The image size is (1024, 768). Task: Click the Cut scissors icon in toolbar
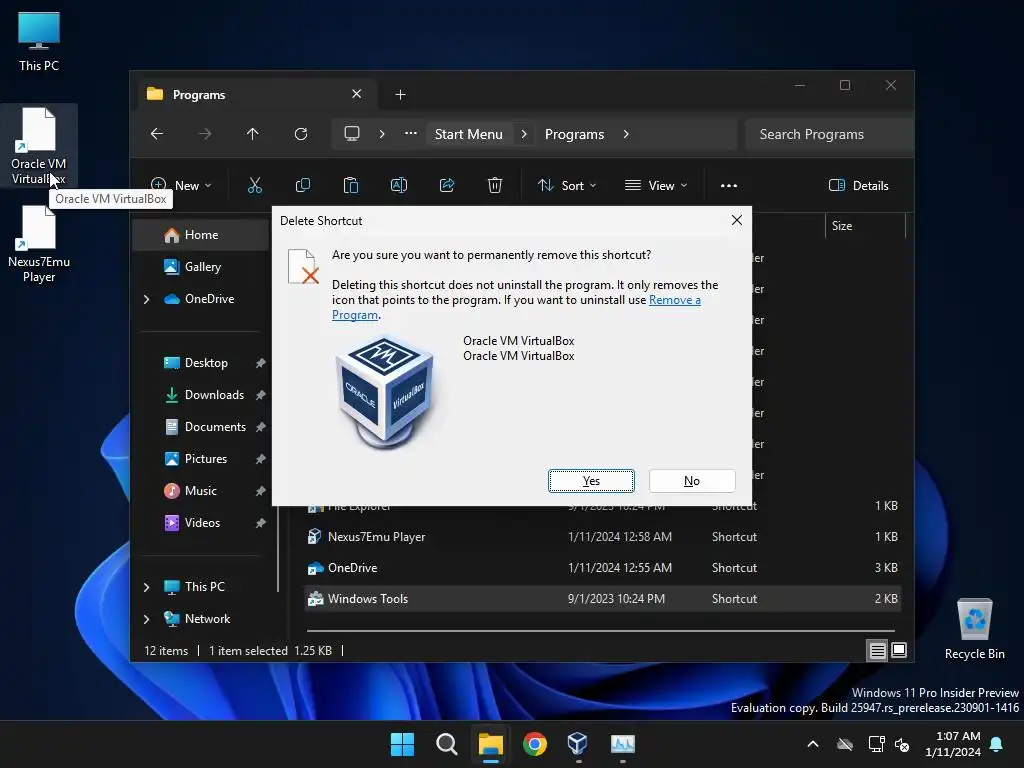(255, 185)
